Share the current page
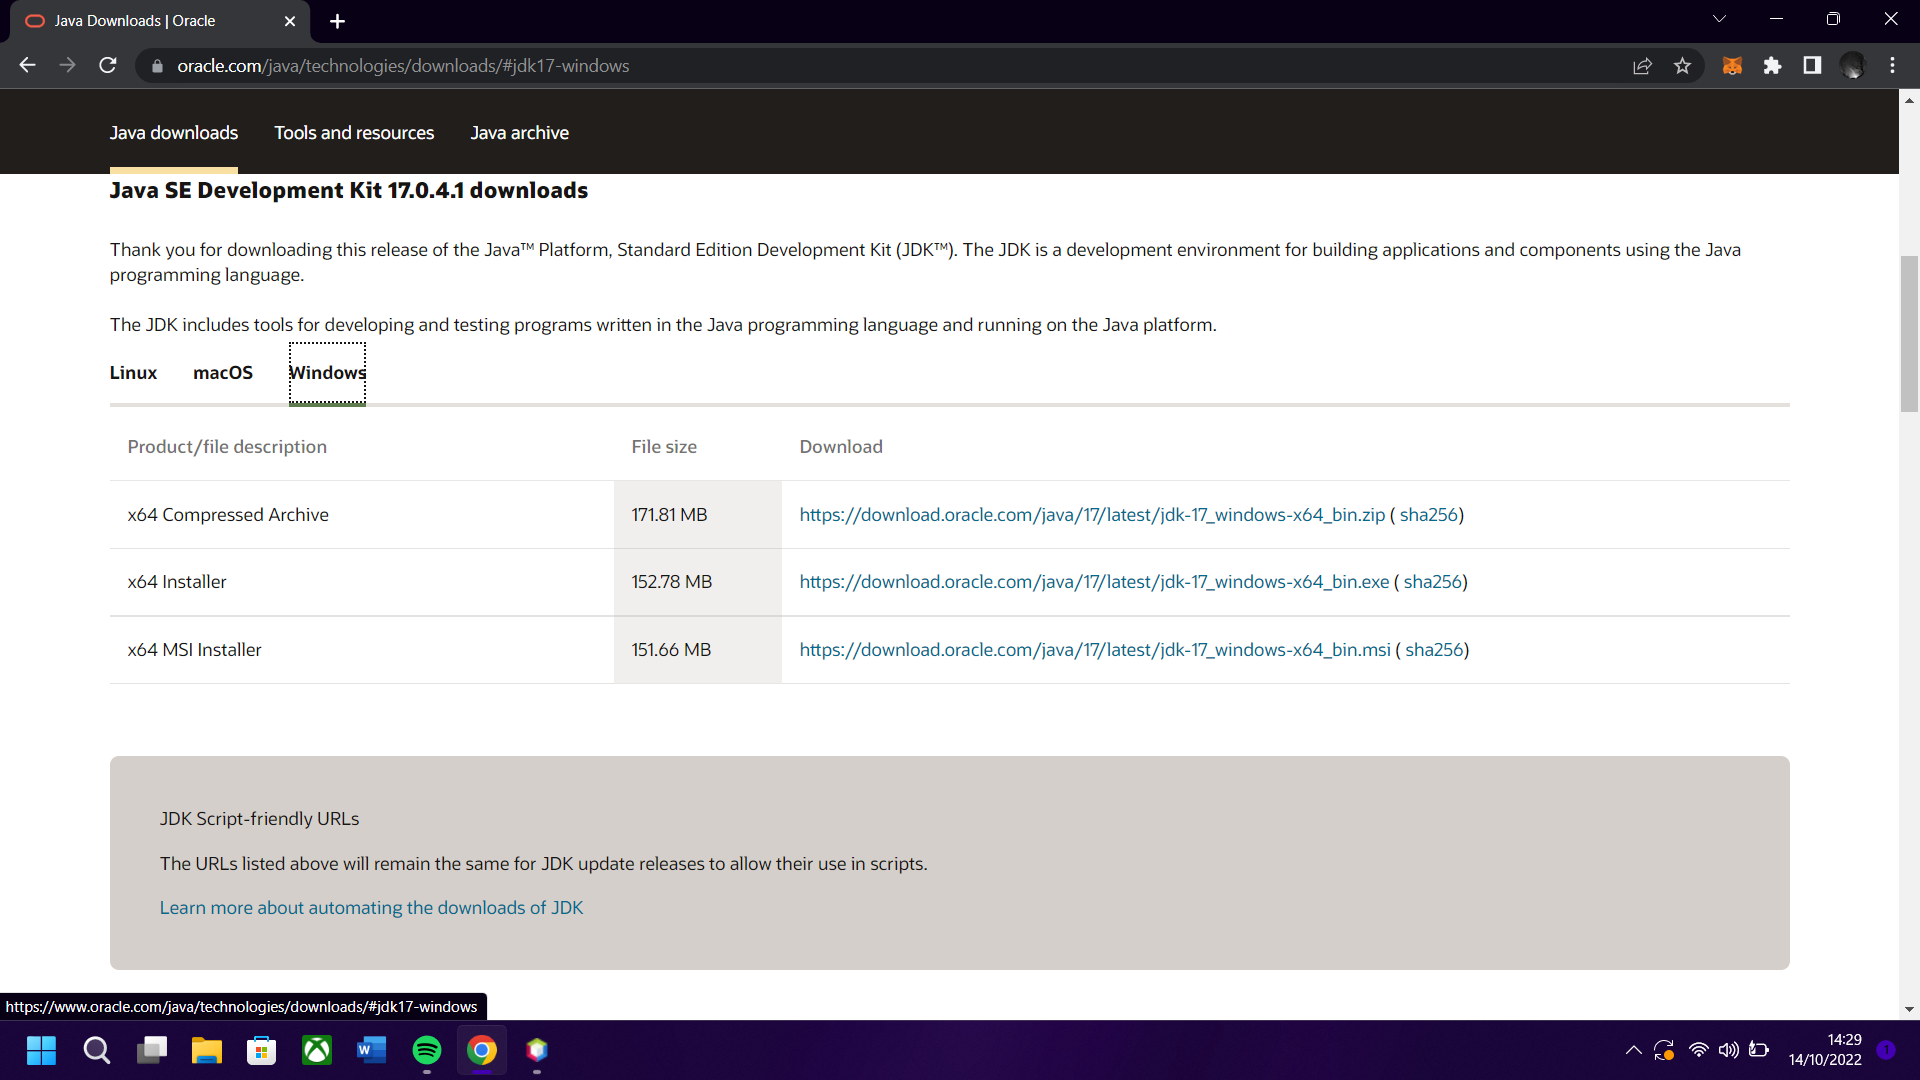The height and width of the screenshot is (1080, 1920). pyautogui.click(x=1643, y=65)
